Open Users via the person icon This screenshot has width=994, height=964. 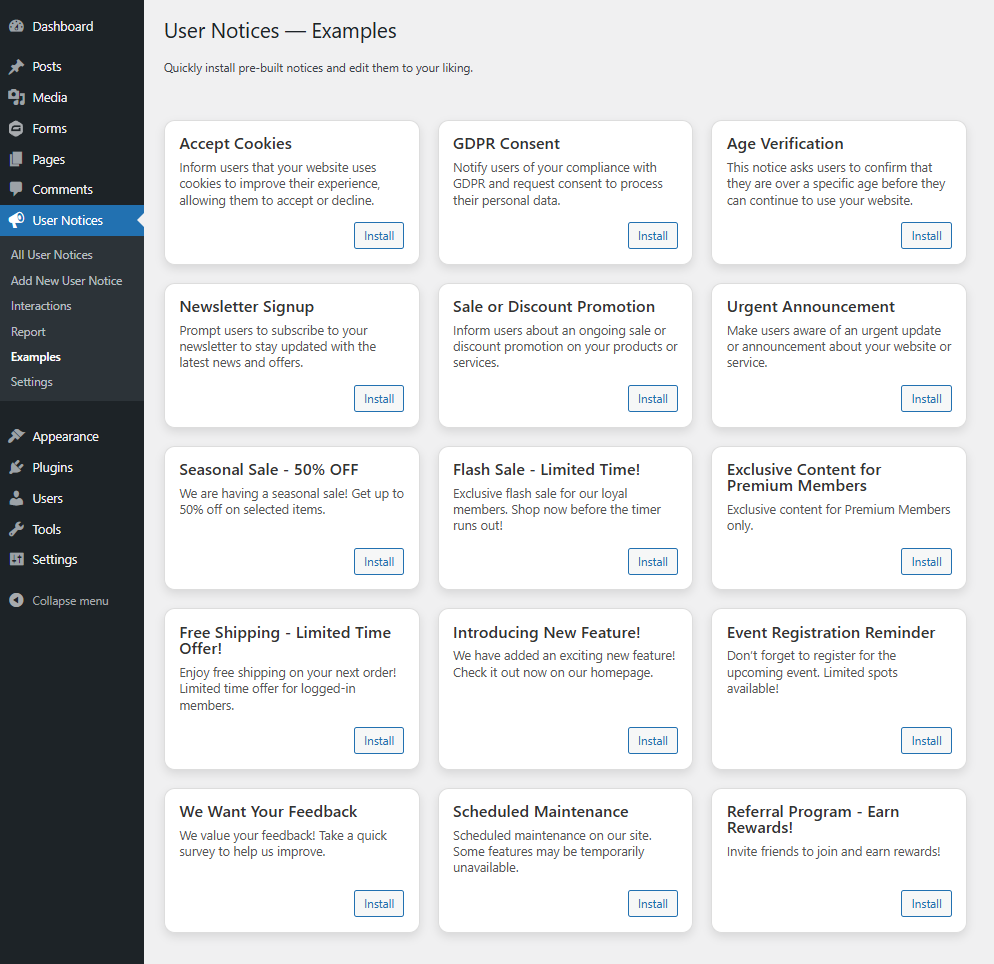click(16, 498)
